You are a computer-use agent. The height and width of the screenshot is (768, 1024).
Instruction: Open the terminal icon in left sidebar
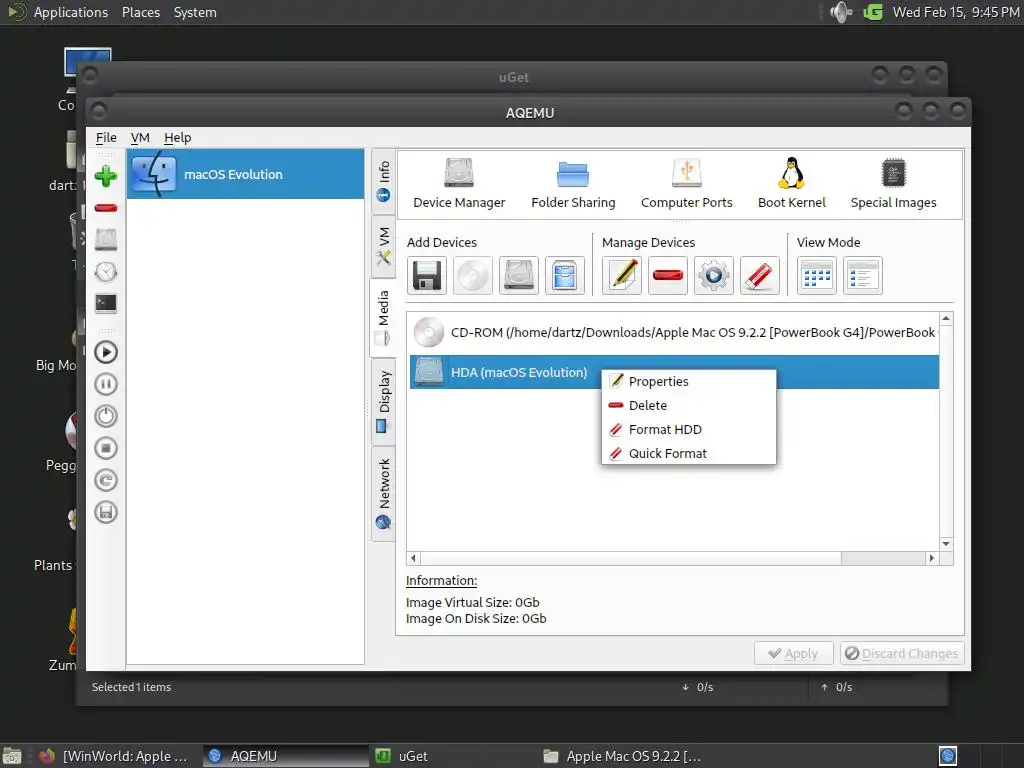point(106,304)
